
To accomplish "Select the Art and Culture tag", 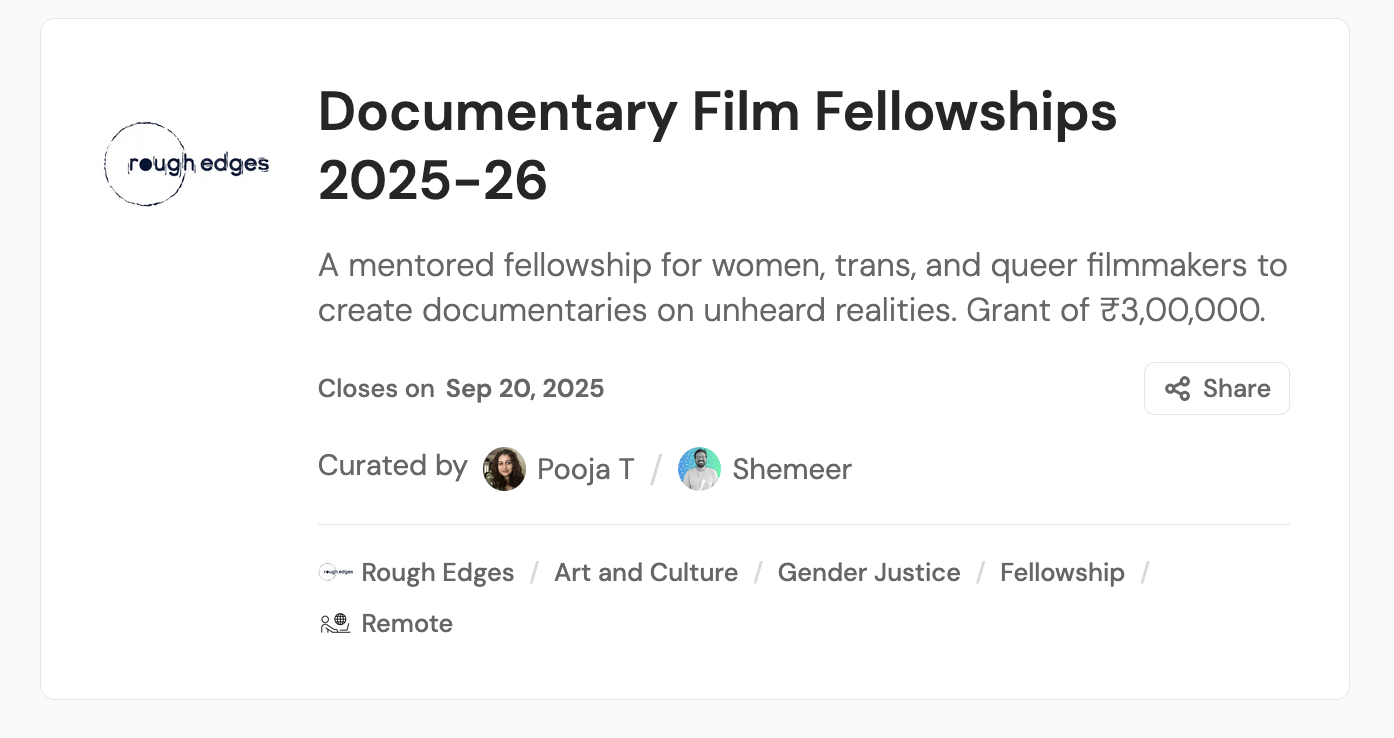I will click(645, 573).
